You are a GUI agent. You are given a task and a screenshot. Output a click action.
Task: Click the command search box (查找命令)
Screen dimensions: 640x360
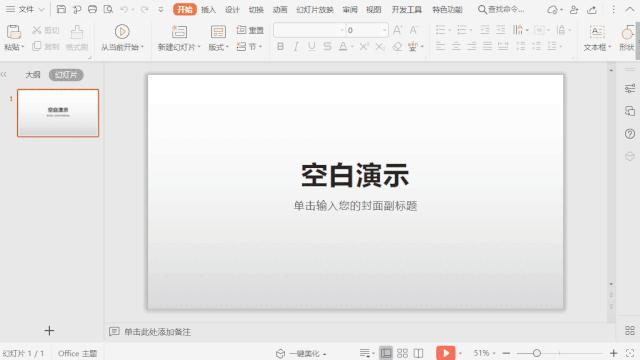[501, 9]
